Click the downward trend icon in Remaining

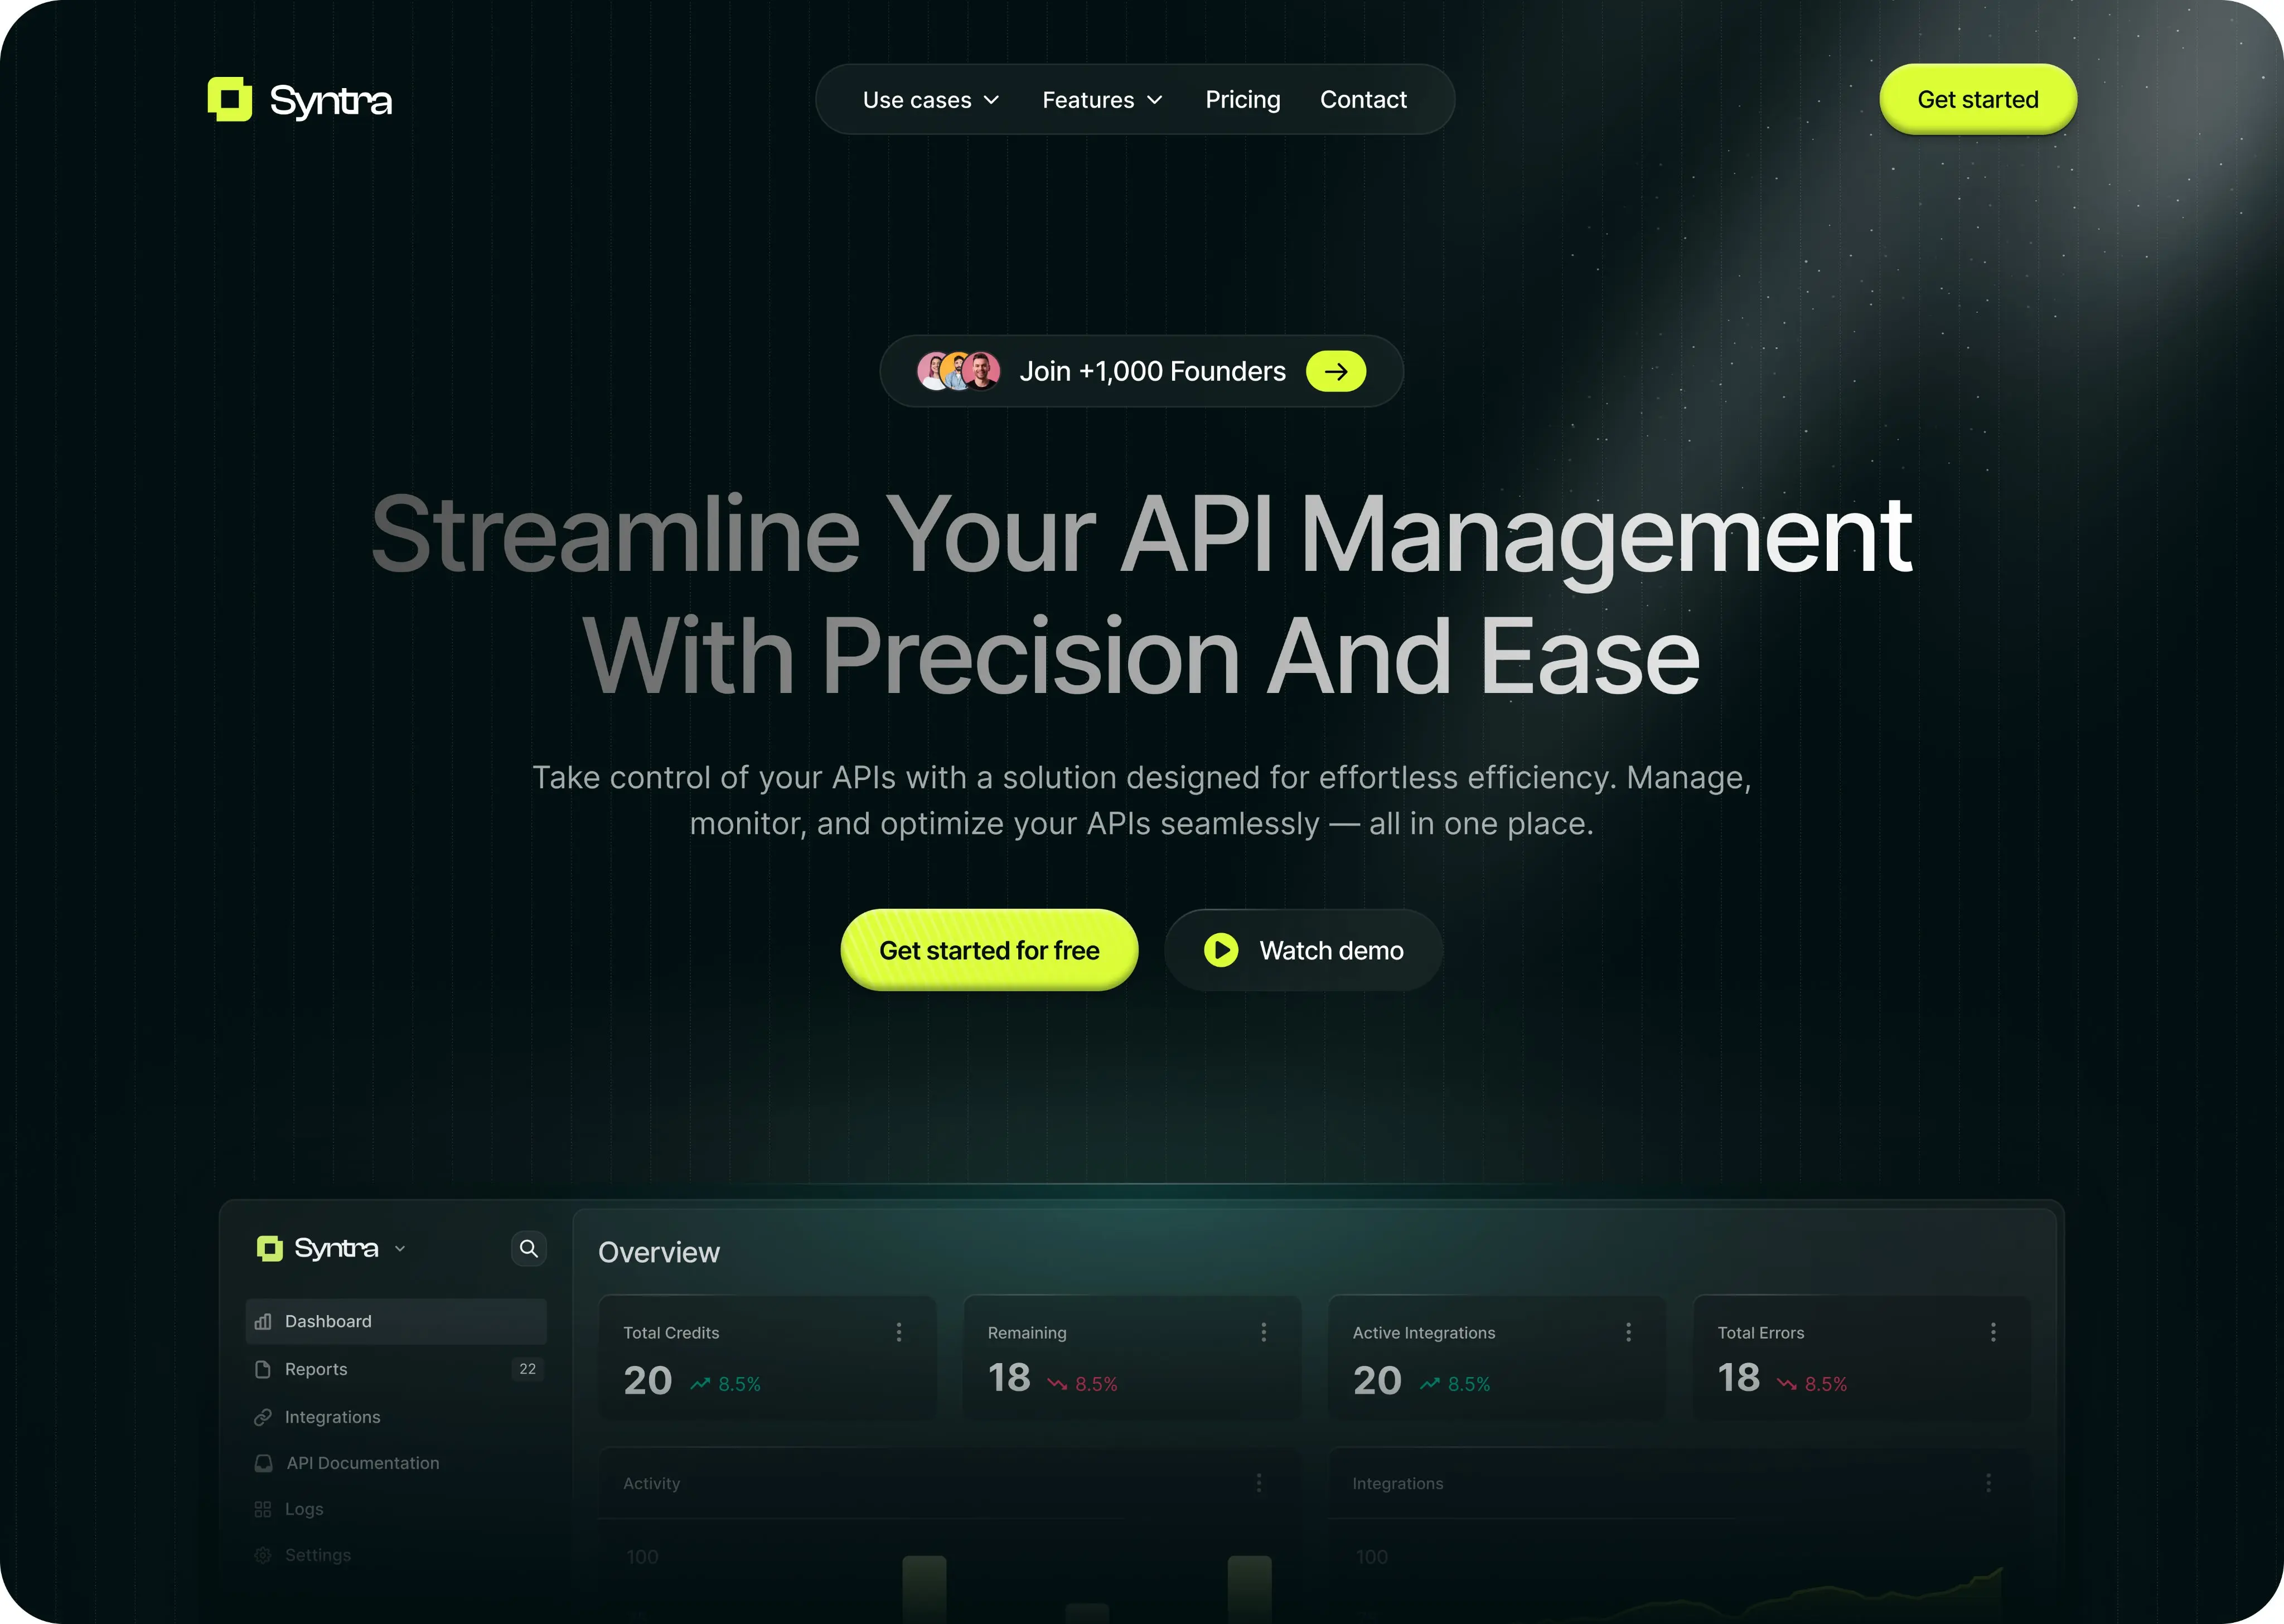pyautogui.click(x=1057, y=1384)
